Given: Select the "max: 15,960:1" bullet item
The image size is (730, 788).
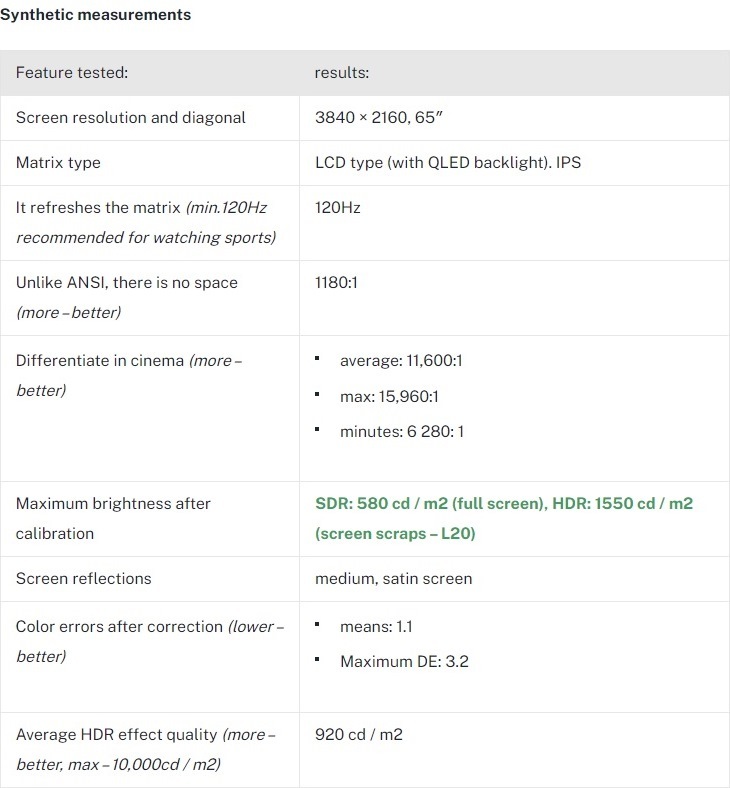Looking at the screenshot, I should click(x=389, y=396).
